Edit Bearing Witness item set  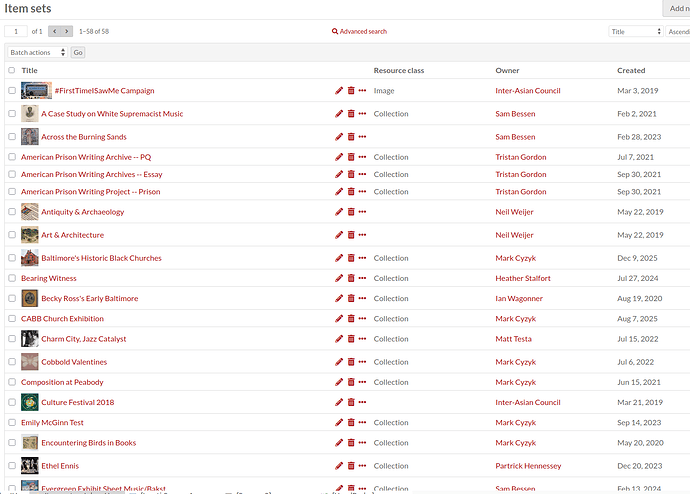click(339, 278)
